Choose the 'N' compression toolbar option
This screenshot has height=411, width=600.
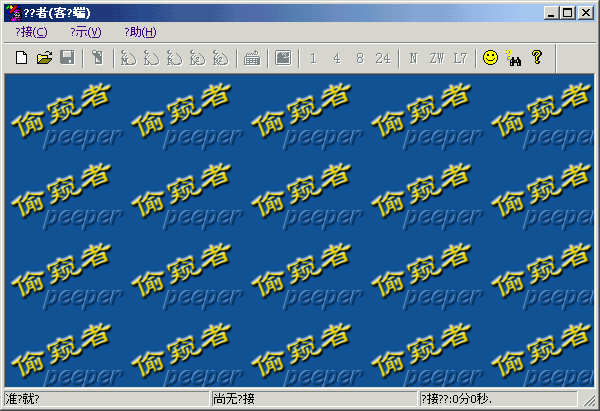[x=413, y=58]
